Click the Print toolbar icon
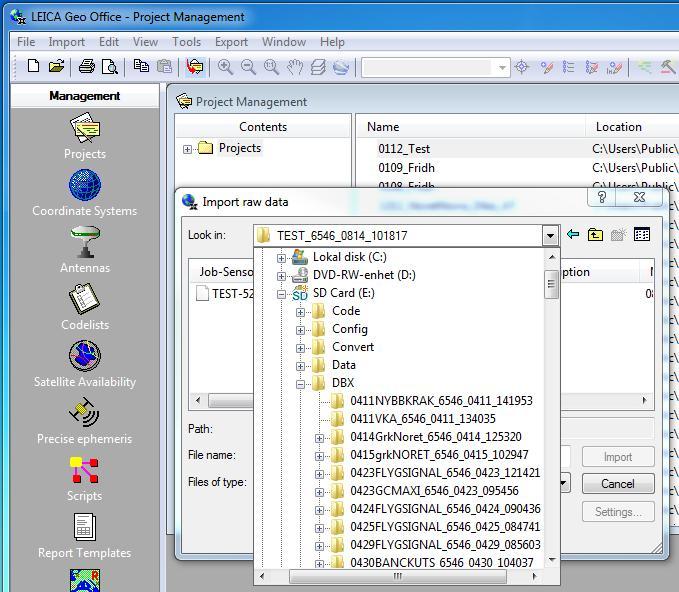The height and width of the screenshot is (592, 679). tap(87, 66)
